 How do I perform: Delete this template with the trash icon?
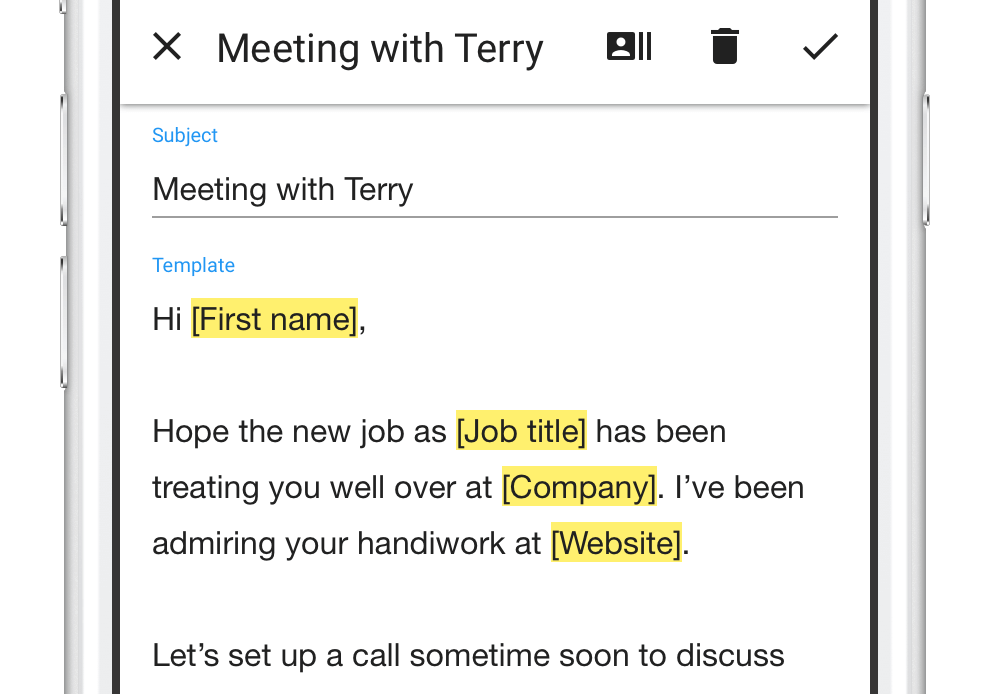click(724, 47)
